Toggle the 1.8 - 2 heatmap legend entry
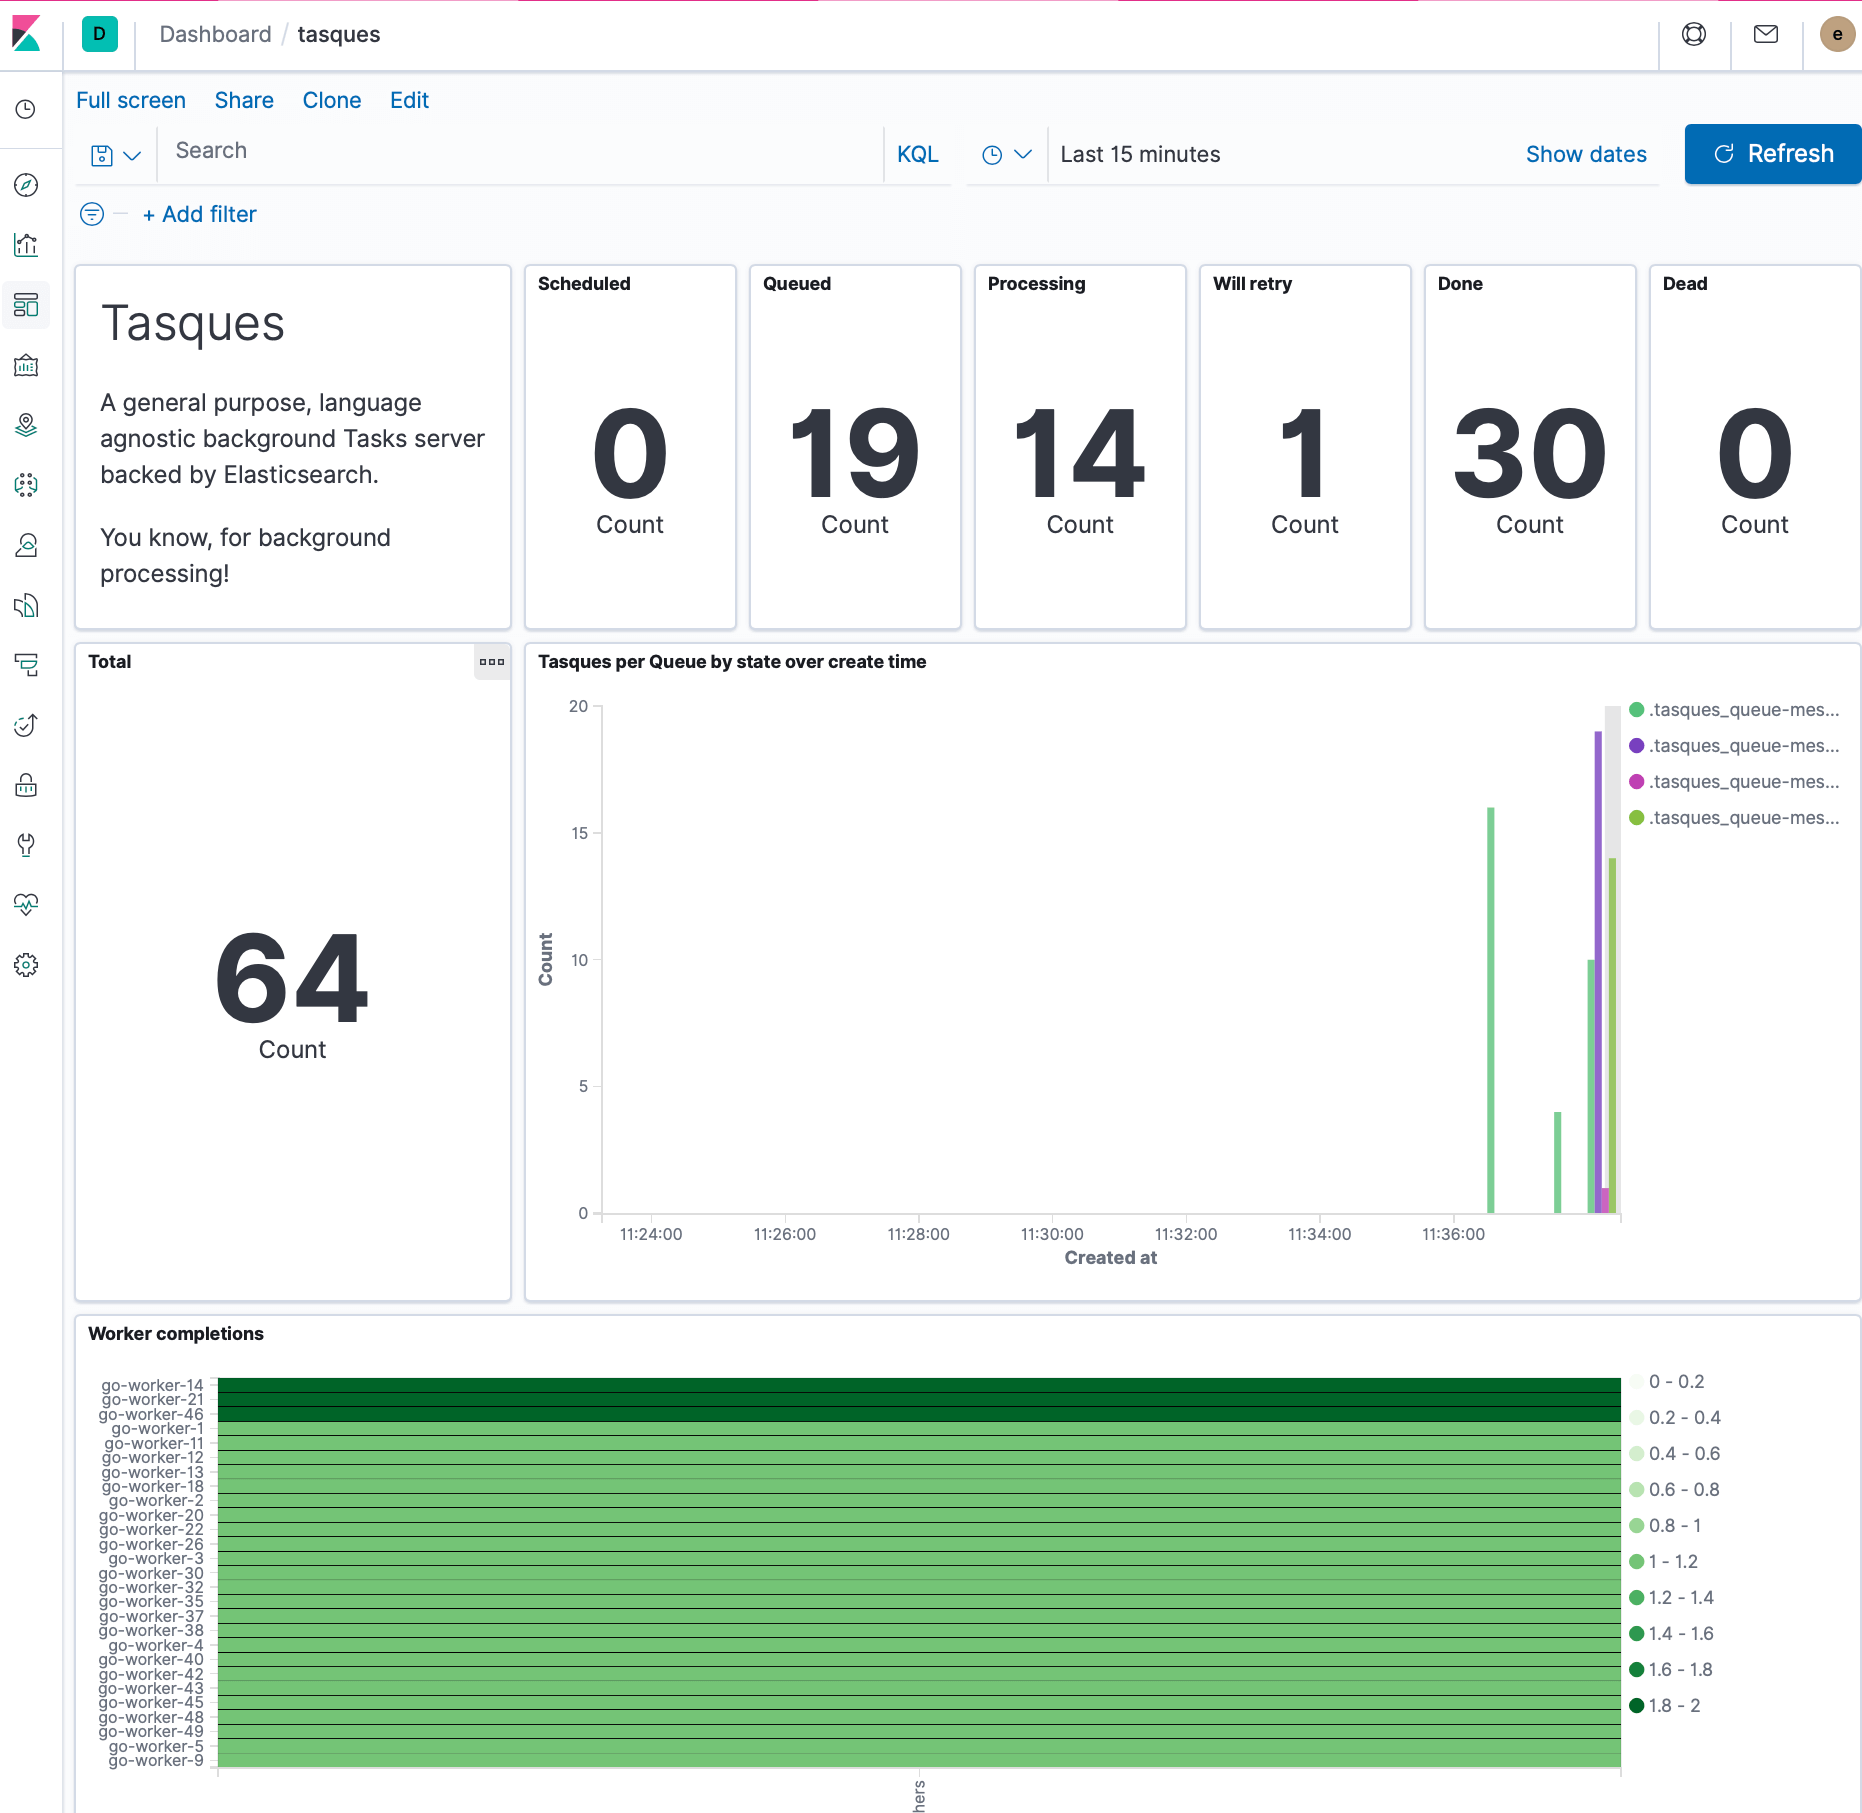 coord(1666,1706)
